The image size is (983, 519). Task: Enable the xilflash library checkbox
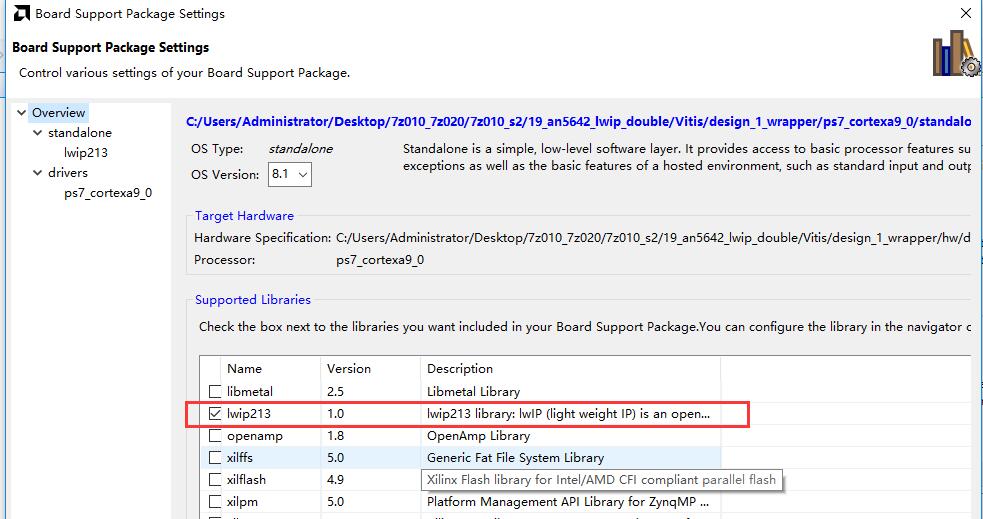point(215,480)
